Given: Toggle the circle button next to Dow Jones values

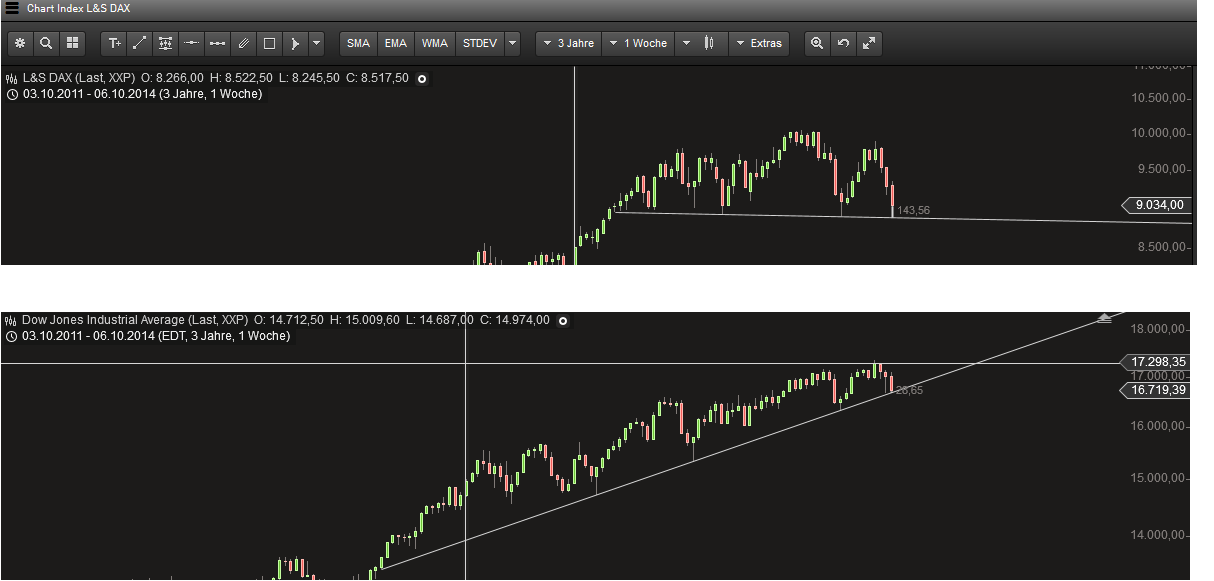Looking at the screenshot, I should [563, 321].
